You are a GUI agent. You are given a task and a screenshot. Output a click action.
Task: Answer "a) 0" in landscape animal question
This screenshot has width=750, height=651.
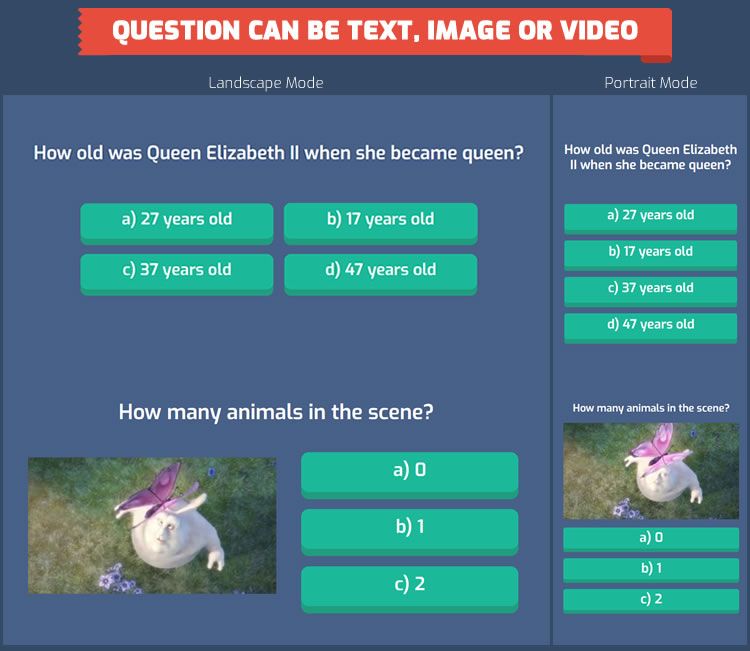(x=409, y=471)
